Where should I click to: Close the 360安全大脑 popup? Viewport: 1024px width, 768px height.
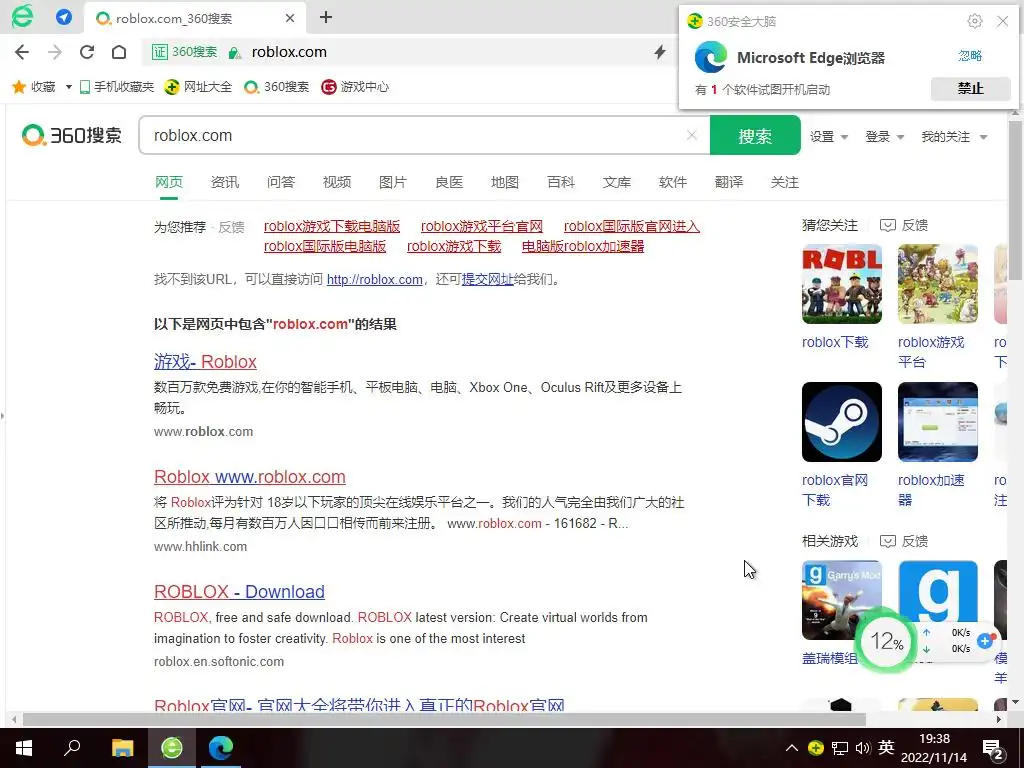coord(1002,21)
